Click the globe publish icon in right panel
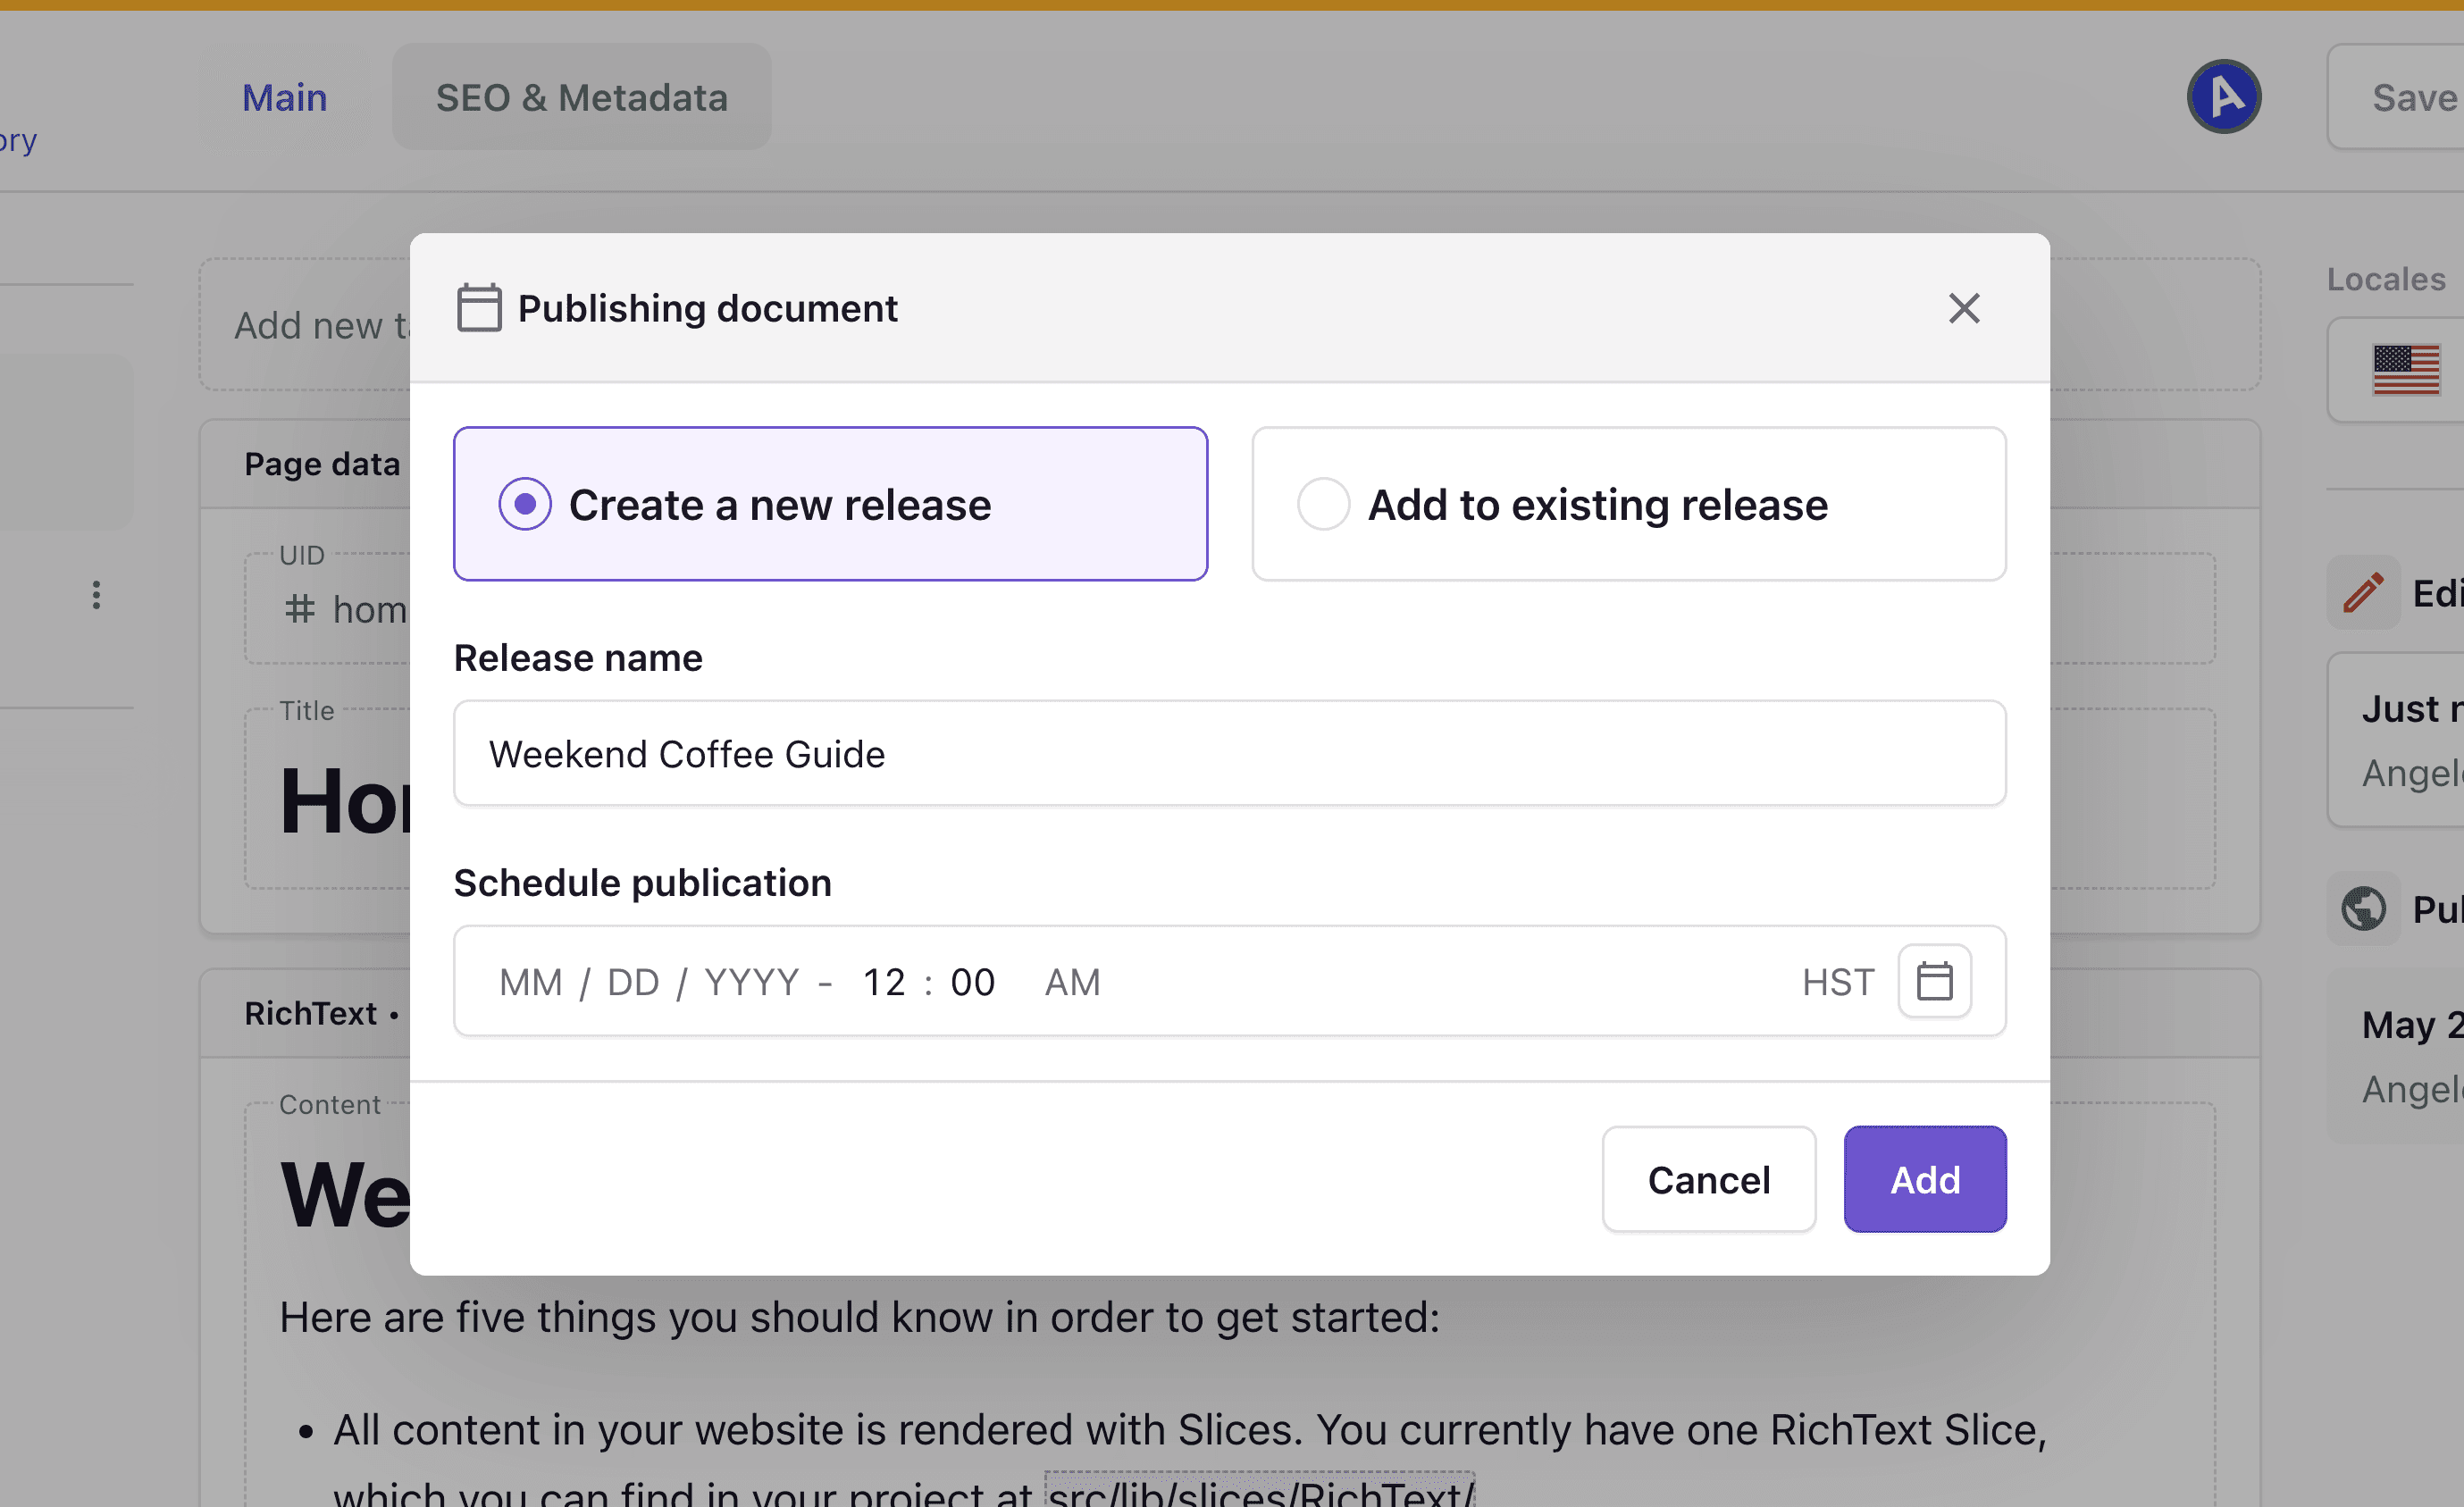The image size is (2464, 1507). pyautogui.click(x=2363, y=908)
